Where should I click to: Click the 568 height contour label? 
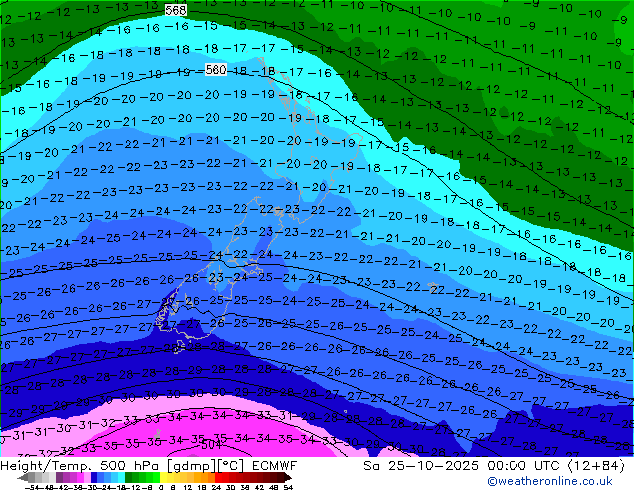(x=176, y=10)
